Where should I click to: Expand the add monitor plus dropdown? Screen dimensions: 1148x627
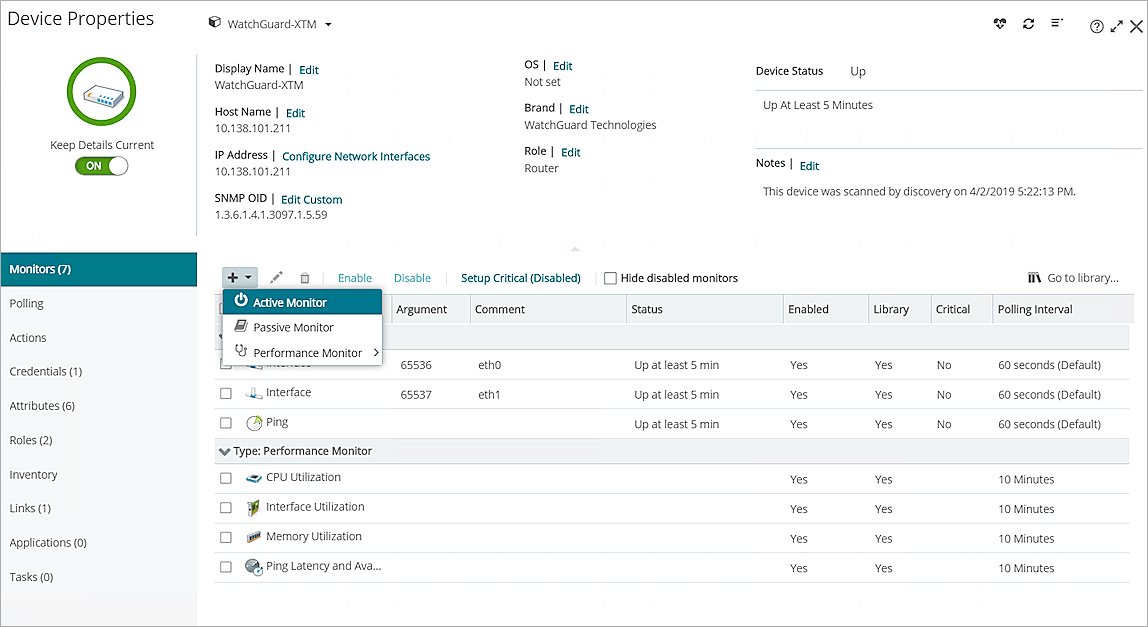tap(239, 278)
